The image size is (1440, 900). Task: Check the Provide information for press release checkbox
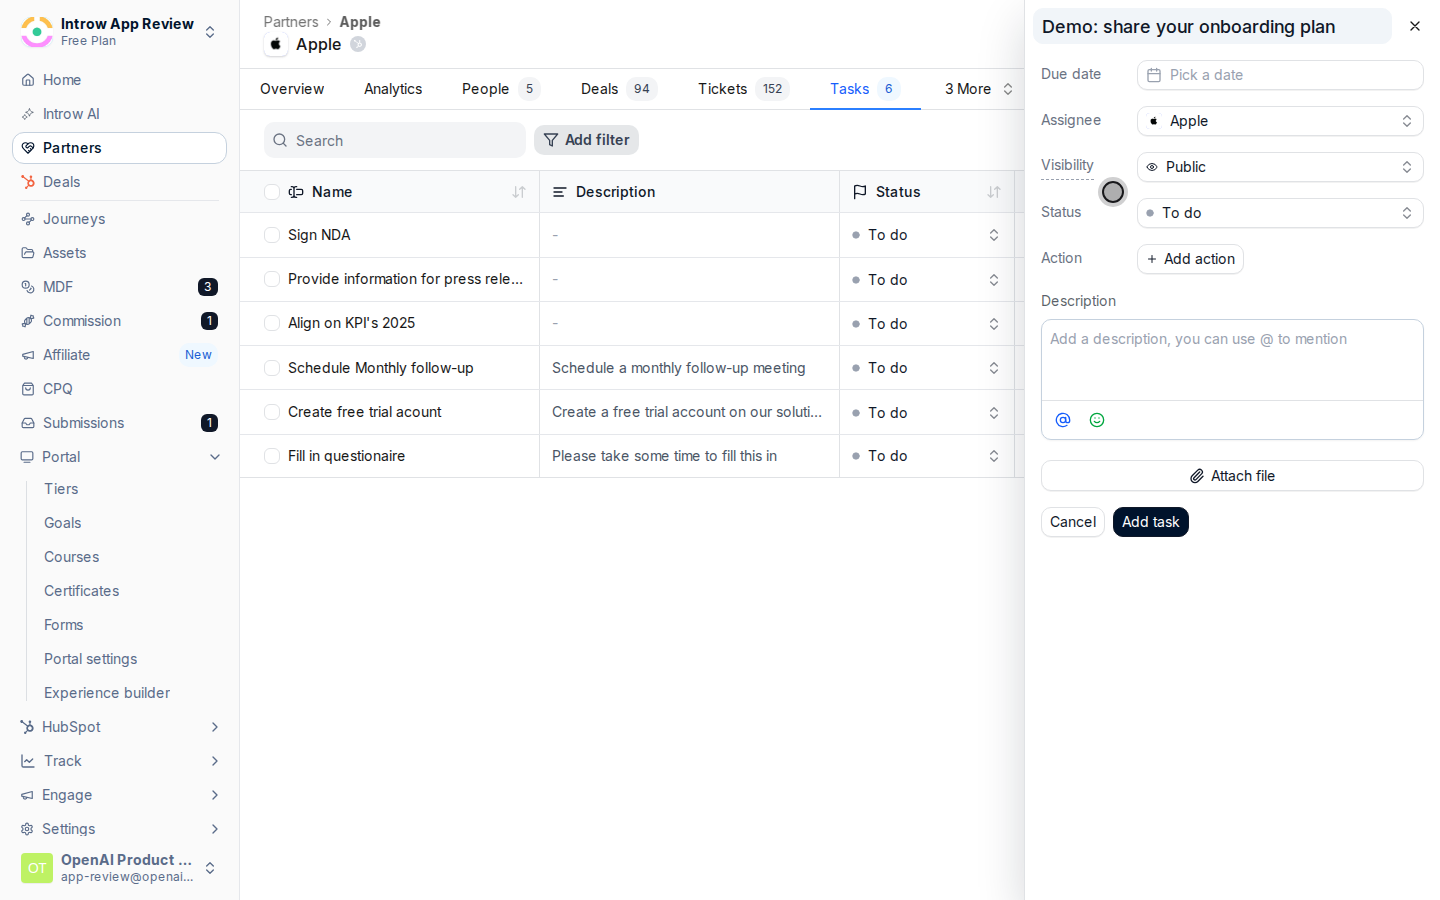pos(272,279)
